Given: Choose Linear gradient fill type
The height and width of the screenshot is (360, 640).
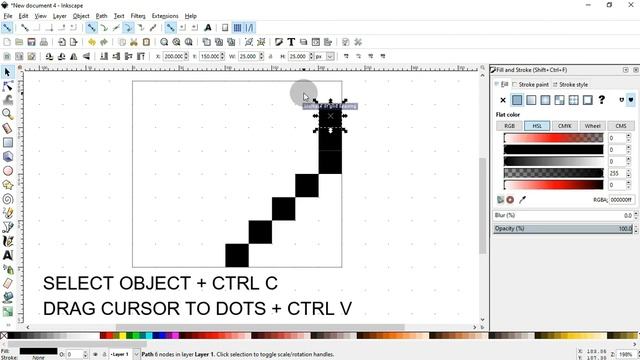Looking at the screenshot, I should pyautogui.click(x=531, y=100).
